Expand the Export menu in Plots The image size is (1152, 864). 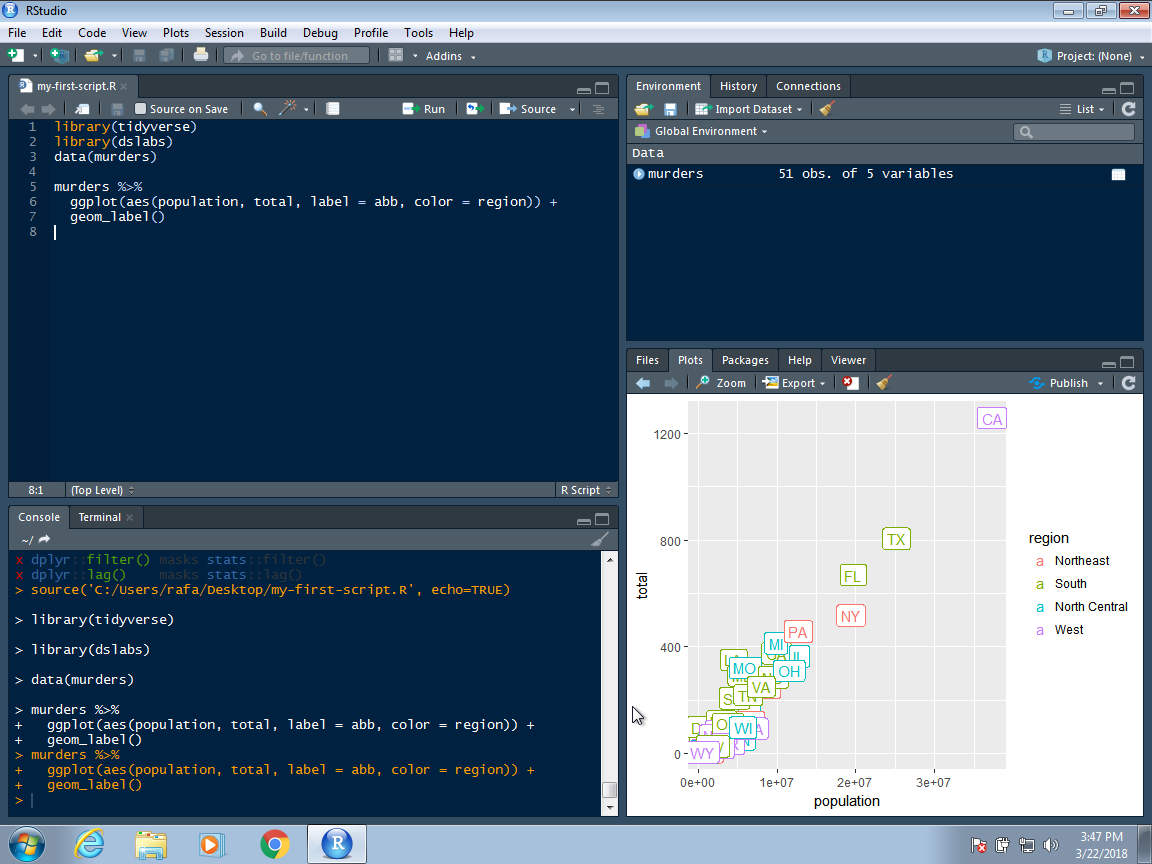click(795, 383)
